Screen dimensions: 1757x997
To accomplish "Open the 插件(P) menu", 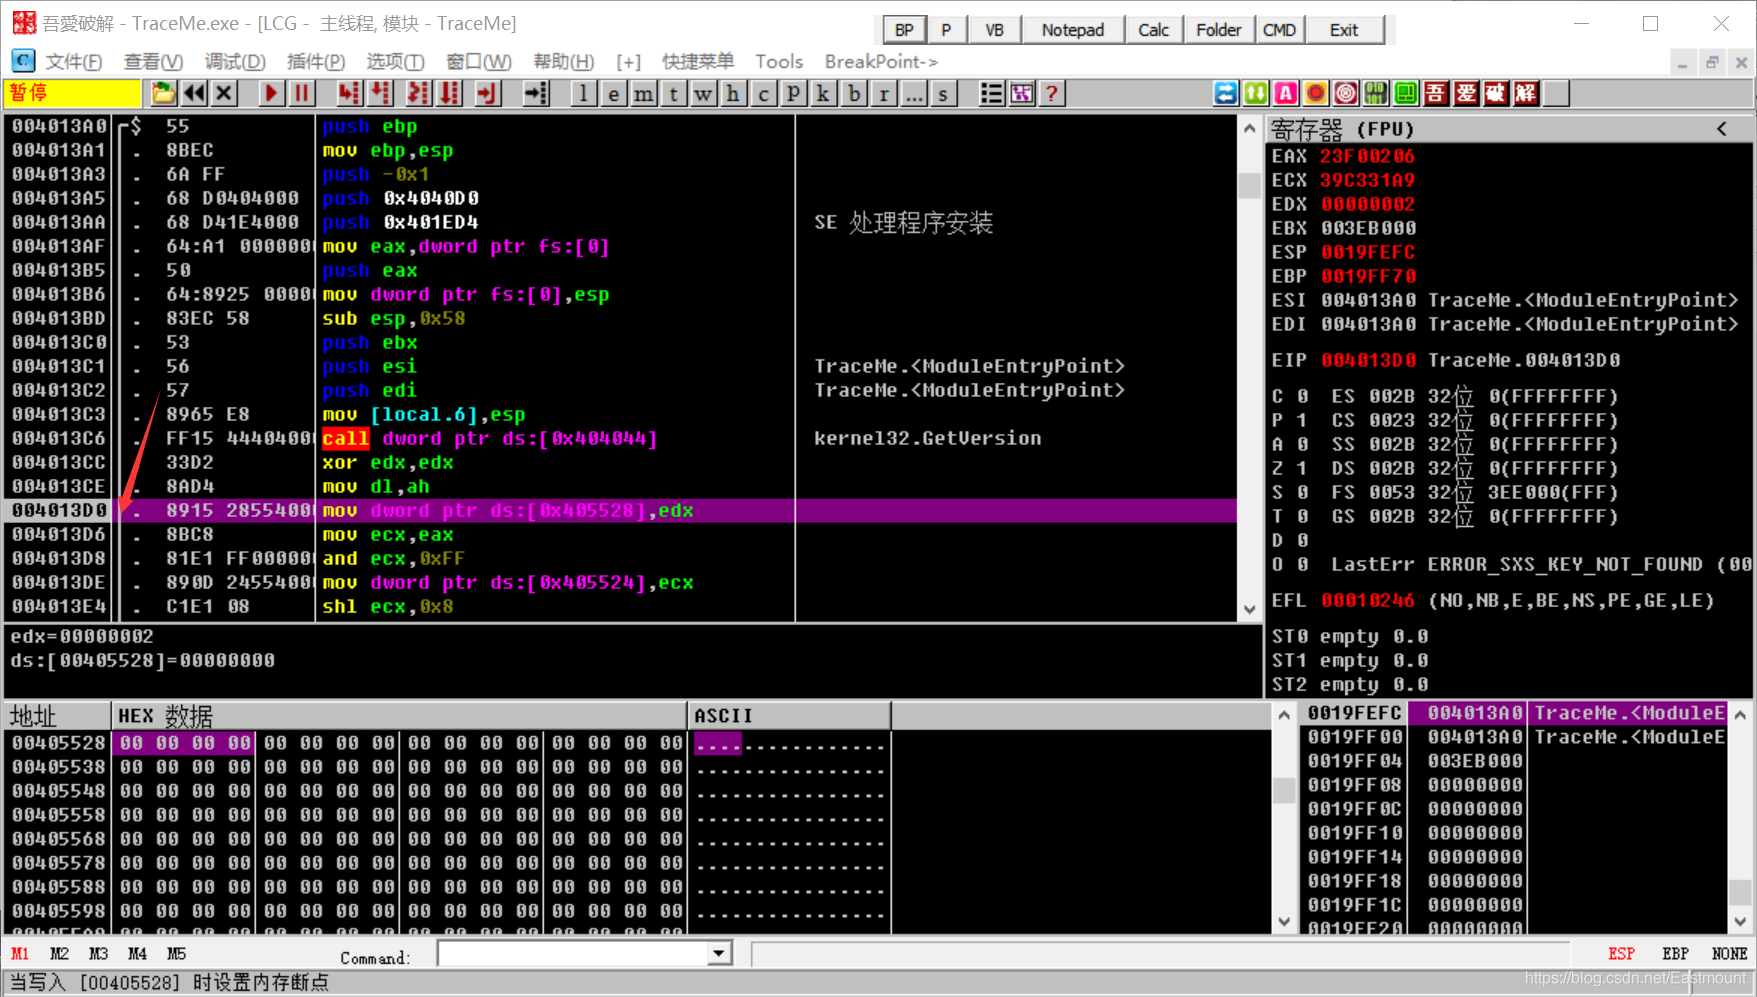I will (x=316, y=62).
